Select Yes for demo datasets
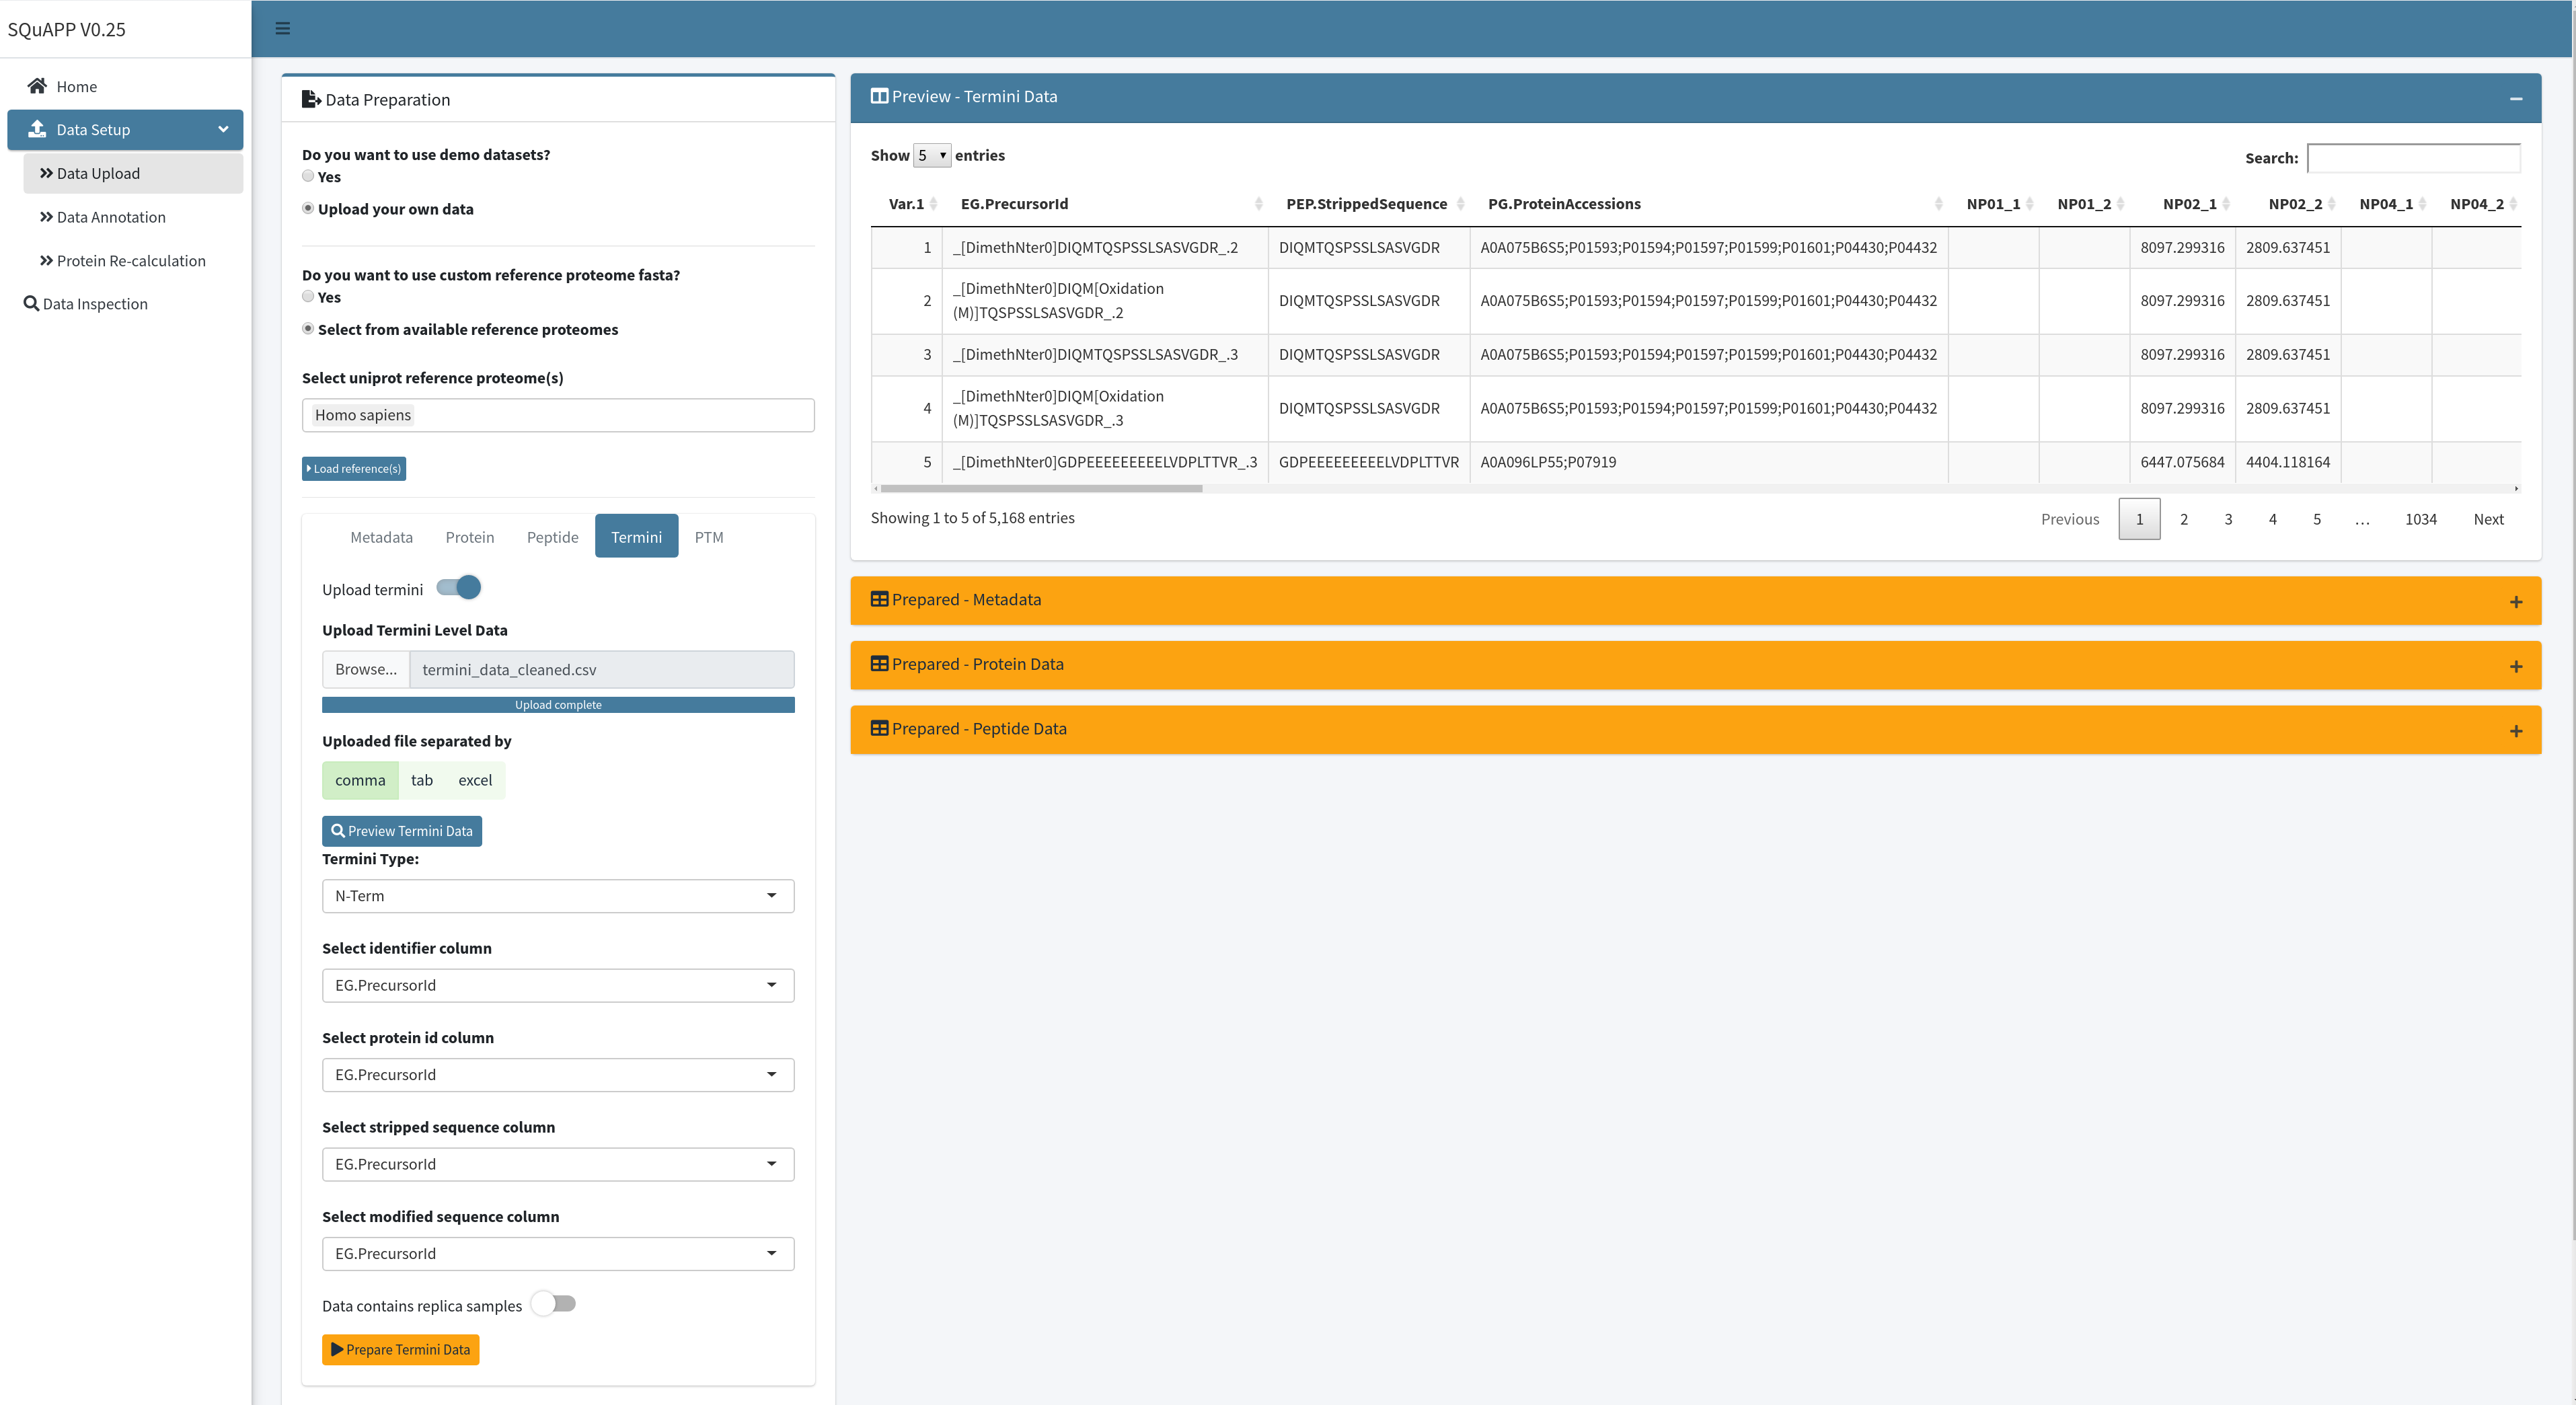The image size is (2576, 1405). click(x=308, y=176)
